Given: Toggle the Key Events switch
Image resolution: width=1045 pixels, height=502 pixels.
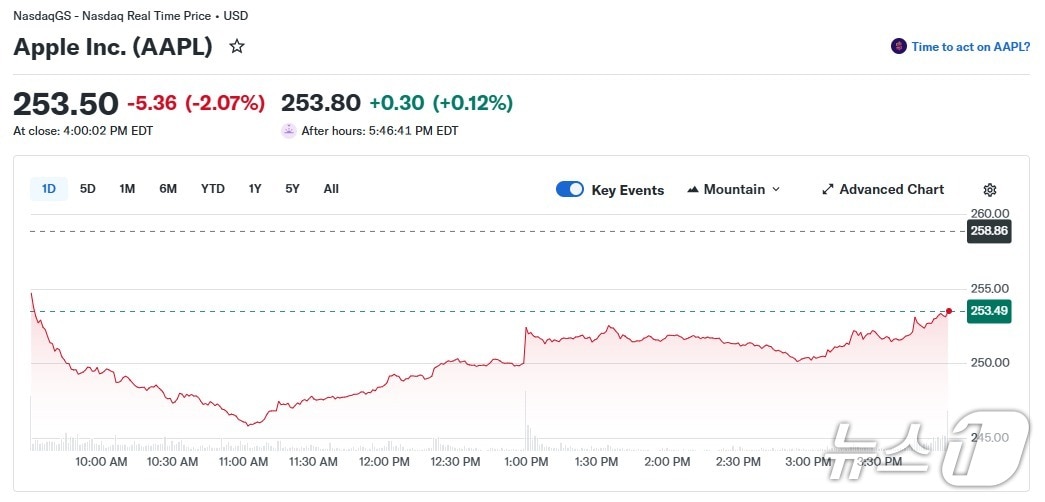Looking at the screenshot, I should click(x=570, y=189).
